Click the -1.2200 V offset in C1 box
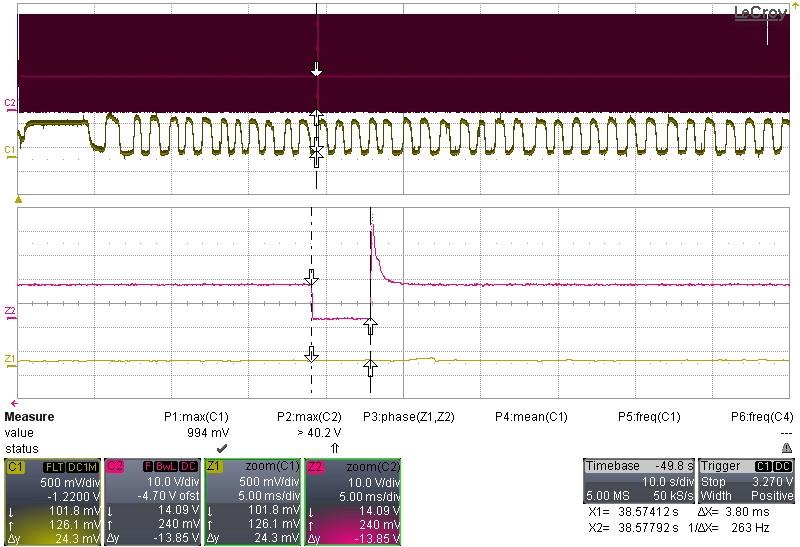The height and width of the screenshot is (547, 800). [73, 496]
